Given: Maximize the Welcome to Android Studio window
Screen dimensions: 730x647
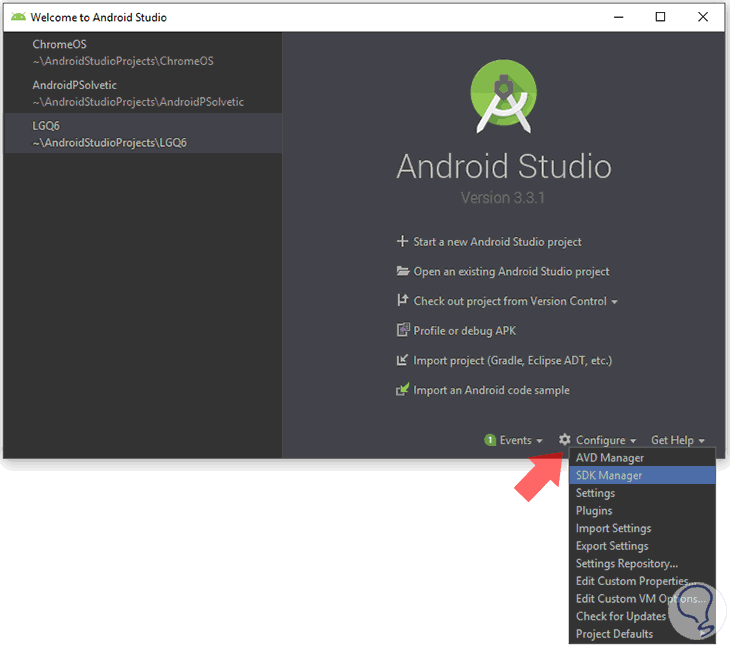Looking at the screenshot, I should click(660, 17).
